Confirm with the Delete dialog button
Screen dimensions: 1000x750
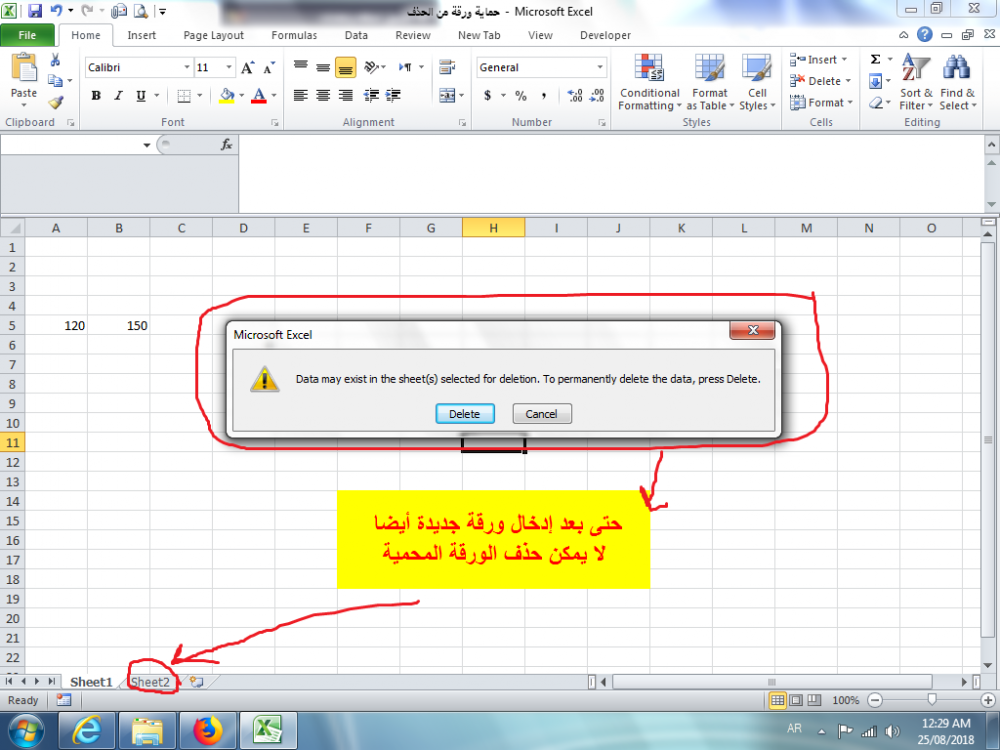pyautogui.click(x=465, y=414)
